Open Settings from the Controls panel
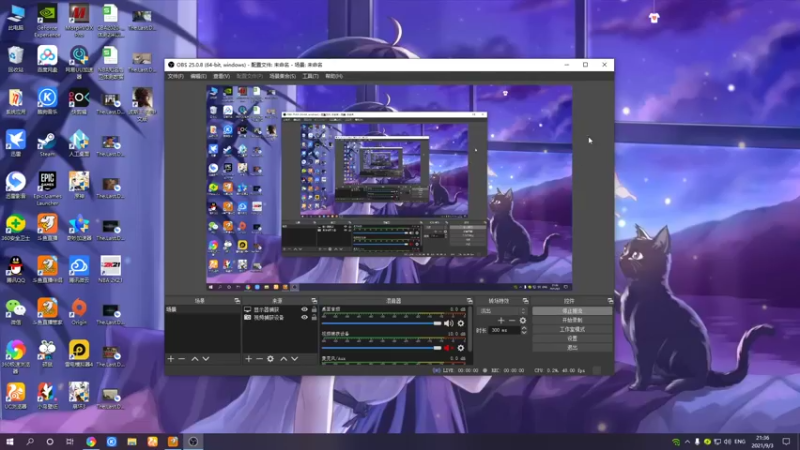 [572, 338]
